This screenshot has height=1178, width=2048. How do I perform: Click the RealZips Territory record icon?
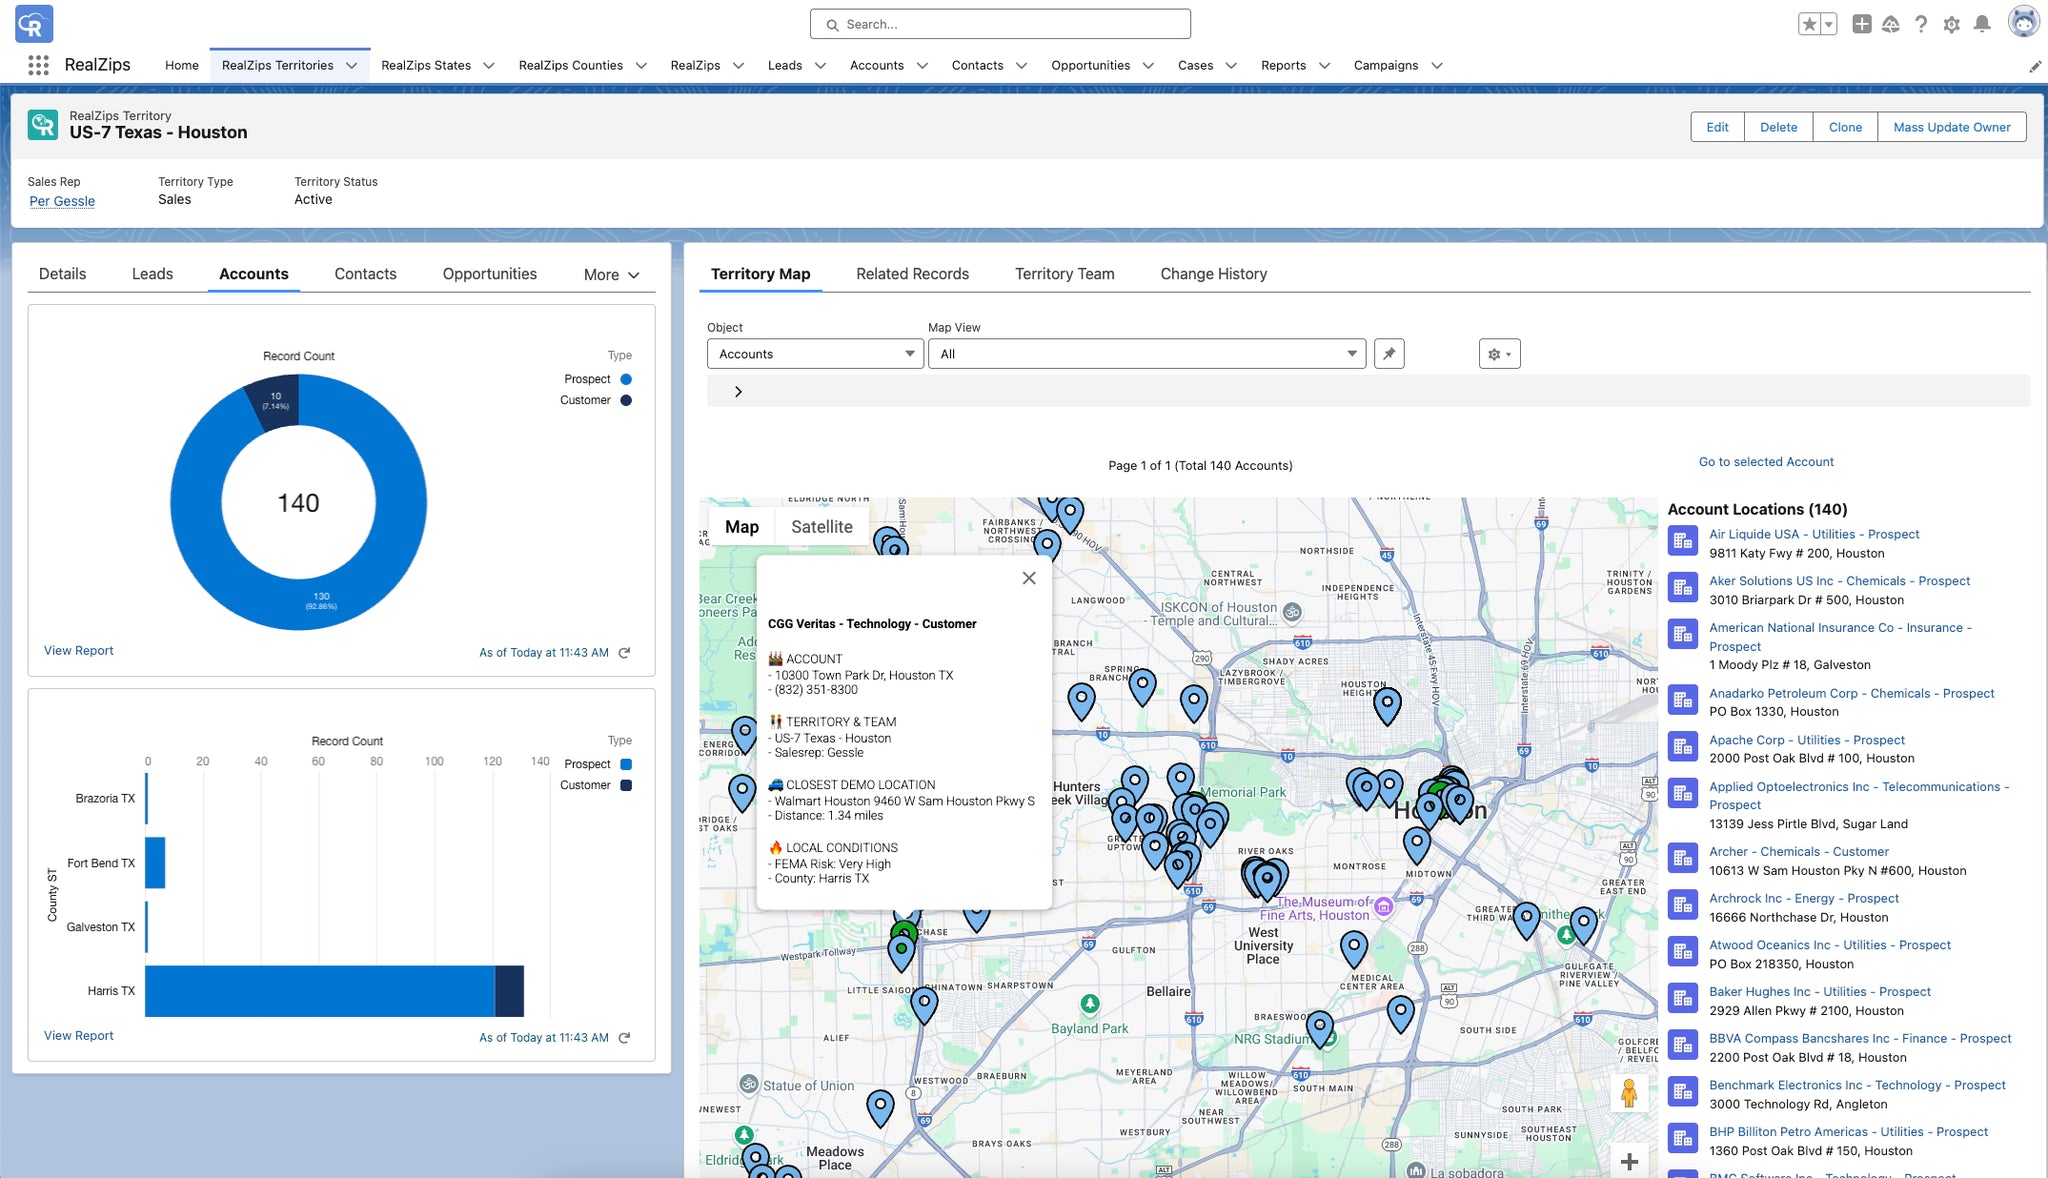click(x=43, y=125)
